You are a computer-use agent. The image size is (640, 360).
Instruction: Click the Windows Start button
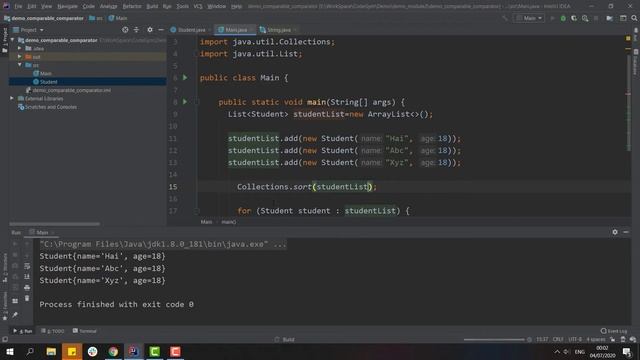point(9,351)
